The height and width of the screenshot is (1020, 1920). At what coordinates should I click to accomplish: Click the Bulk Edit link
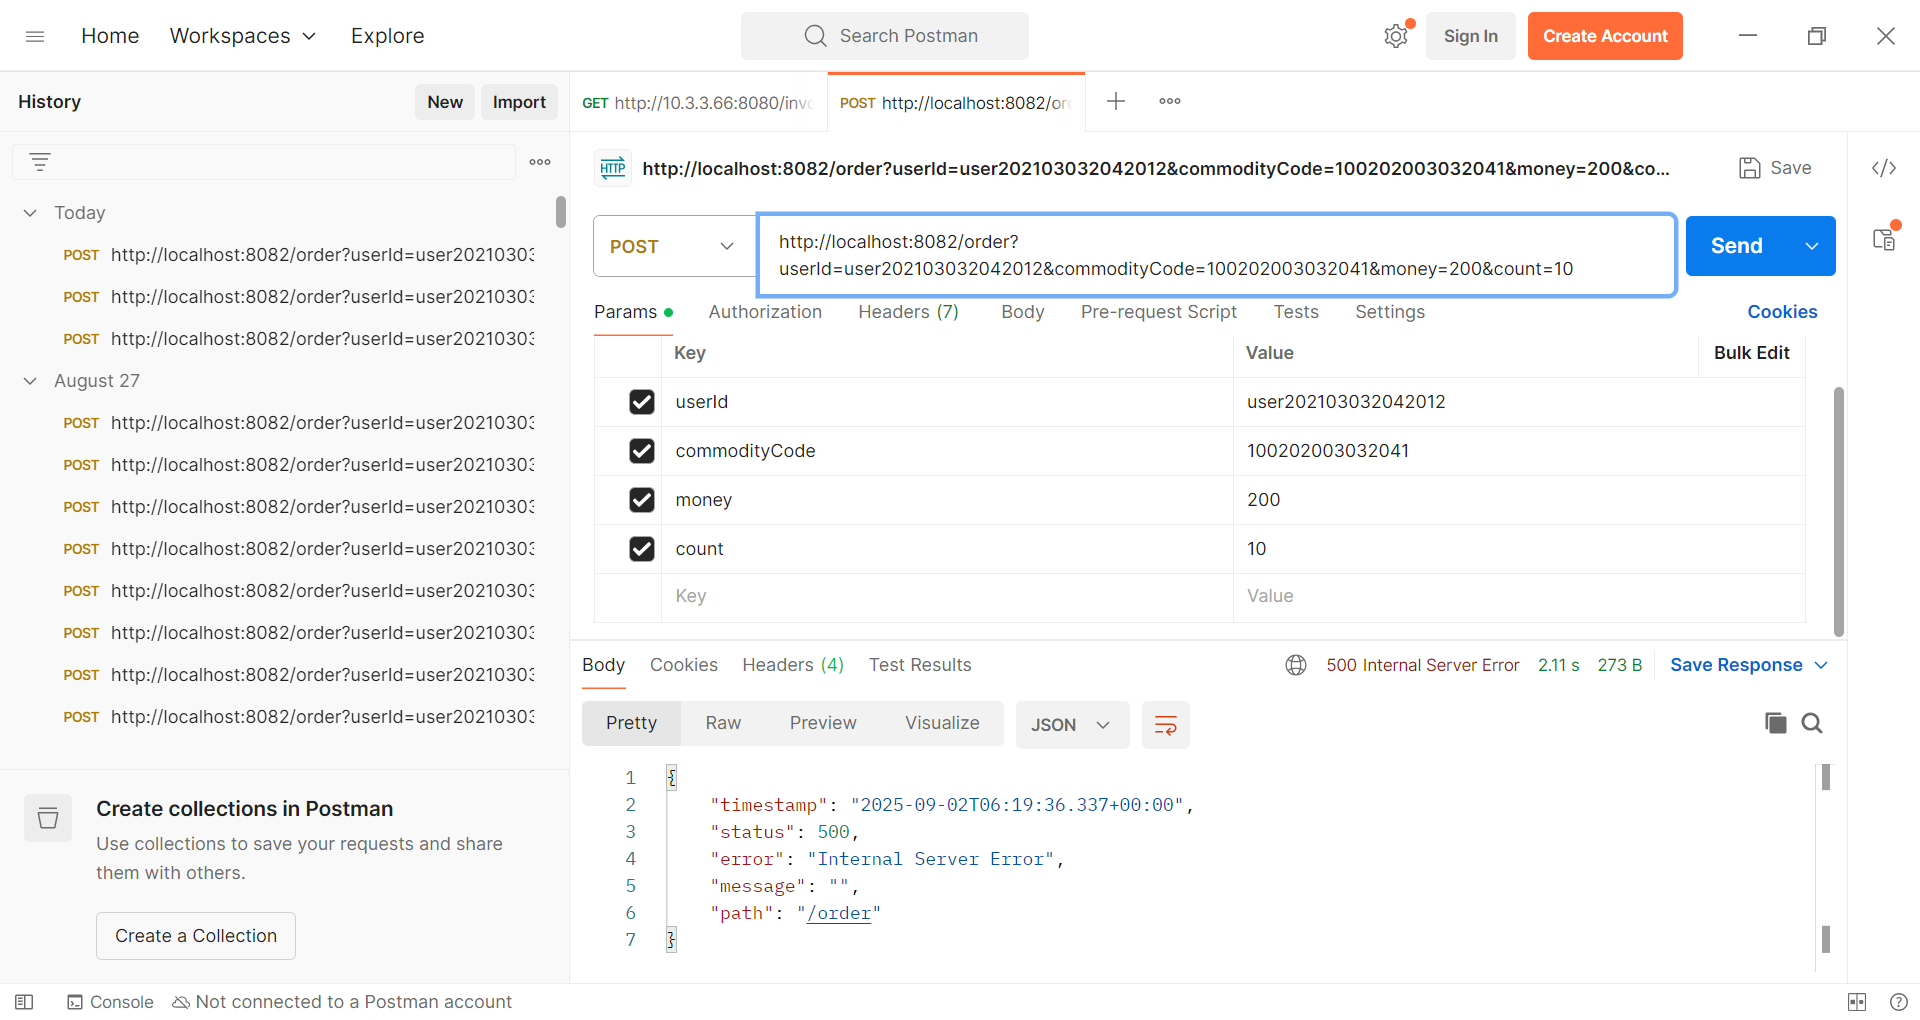1751,353
